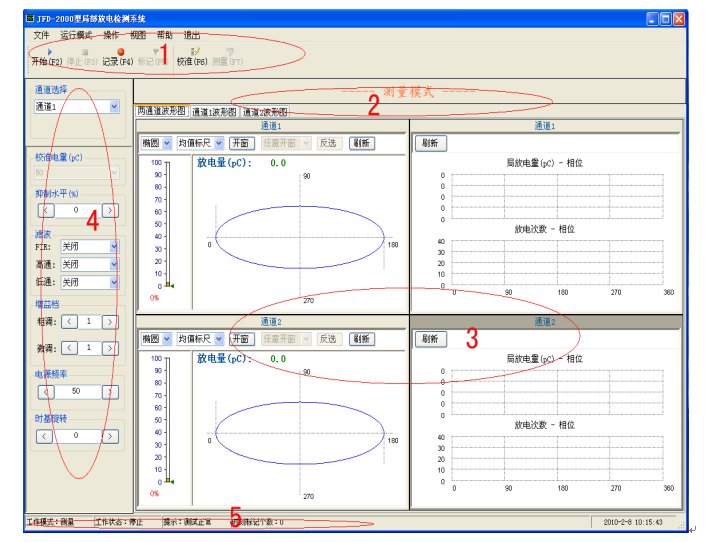The image size is (714, 542).
Task: Open the 文件 menu
Action: (x=41, y=35)
